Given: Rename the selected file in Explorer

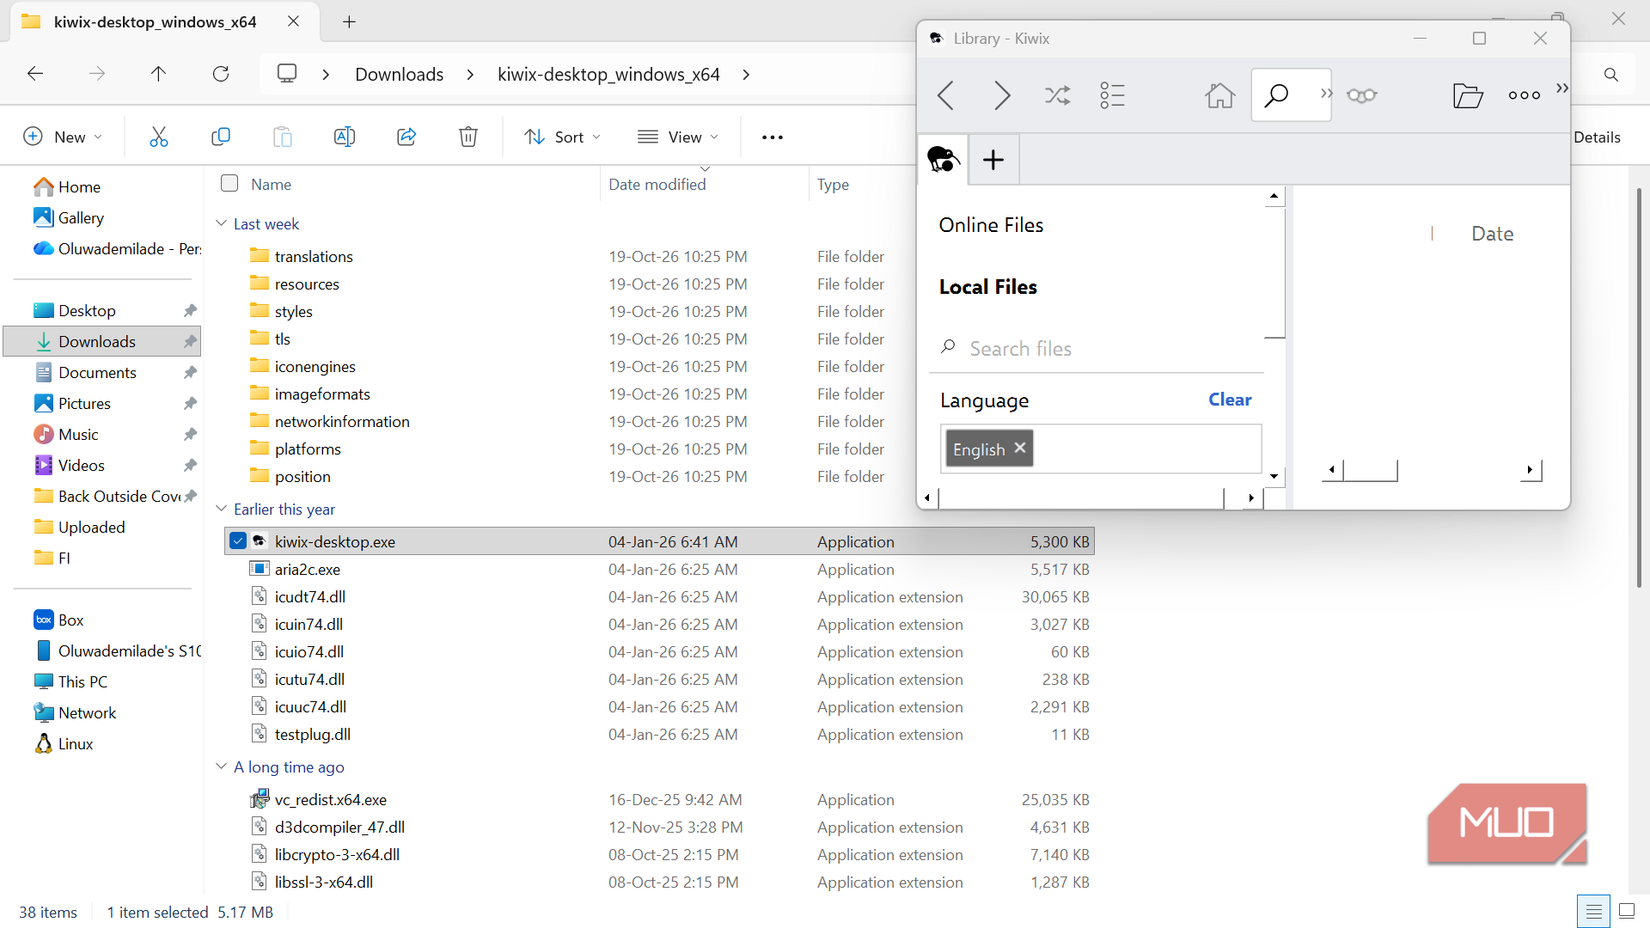Looking at the screenshot, I should [x=344, y=137].
